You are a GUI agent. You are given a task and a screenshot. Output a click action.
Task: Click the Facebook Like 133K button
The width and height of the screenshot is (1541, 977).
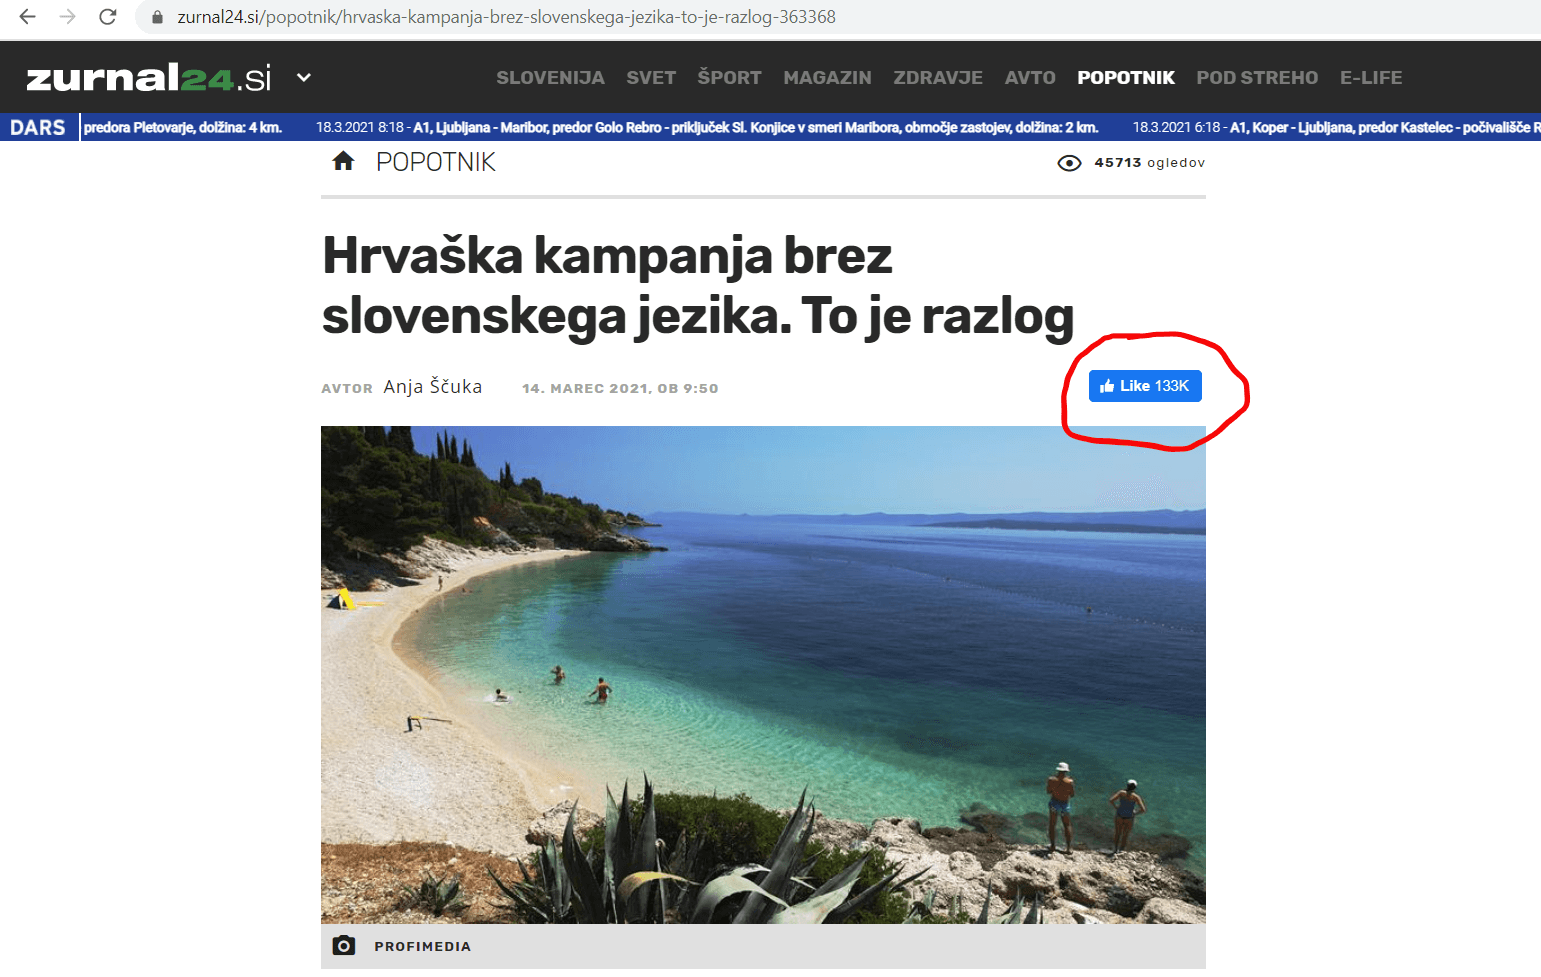coord(1145,386)
